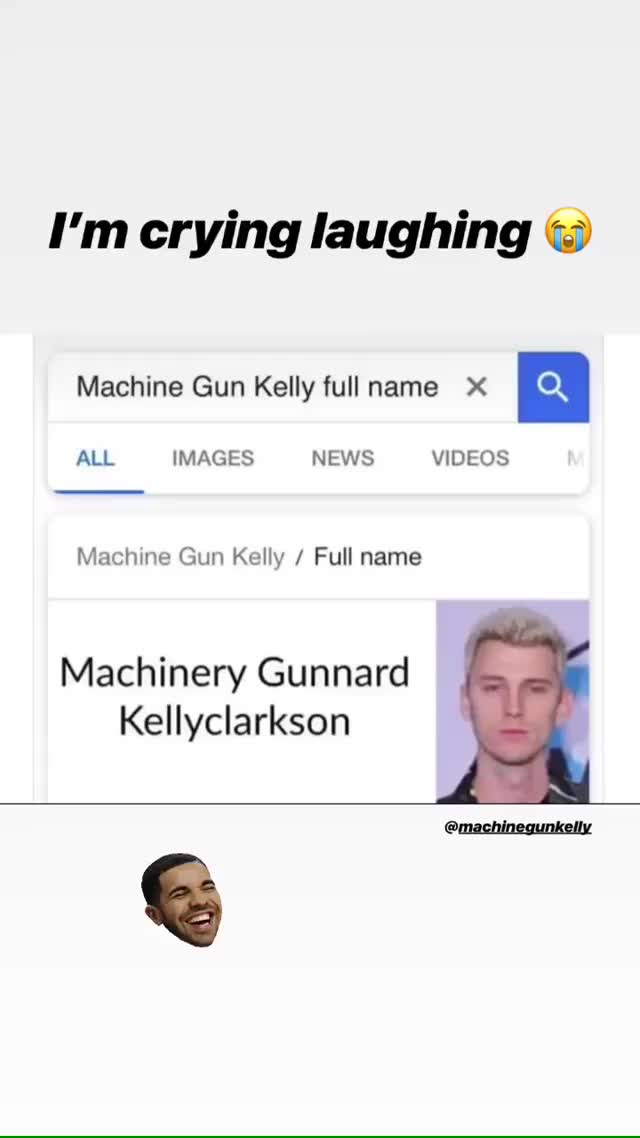Click the blue underline beneath the ALL tab
The image size is (640, 1138).
click(x=98, y=491)
